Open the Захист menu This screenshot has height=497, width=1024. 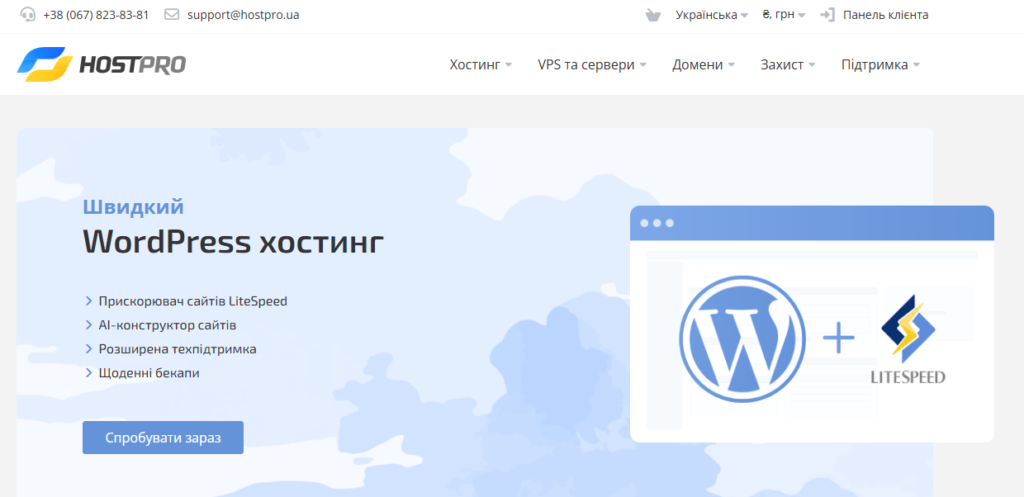(787, 65)
